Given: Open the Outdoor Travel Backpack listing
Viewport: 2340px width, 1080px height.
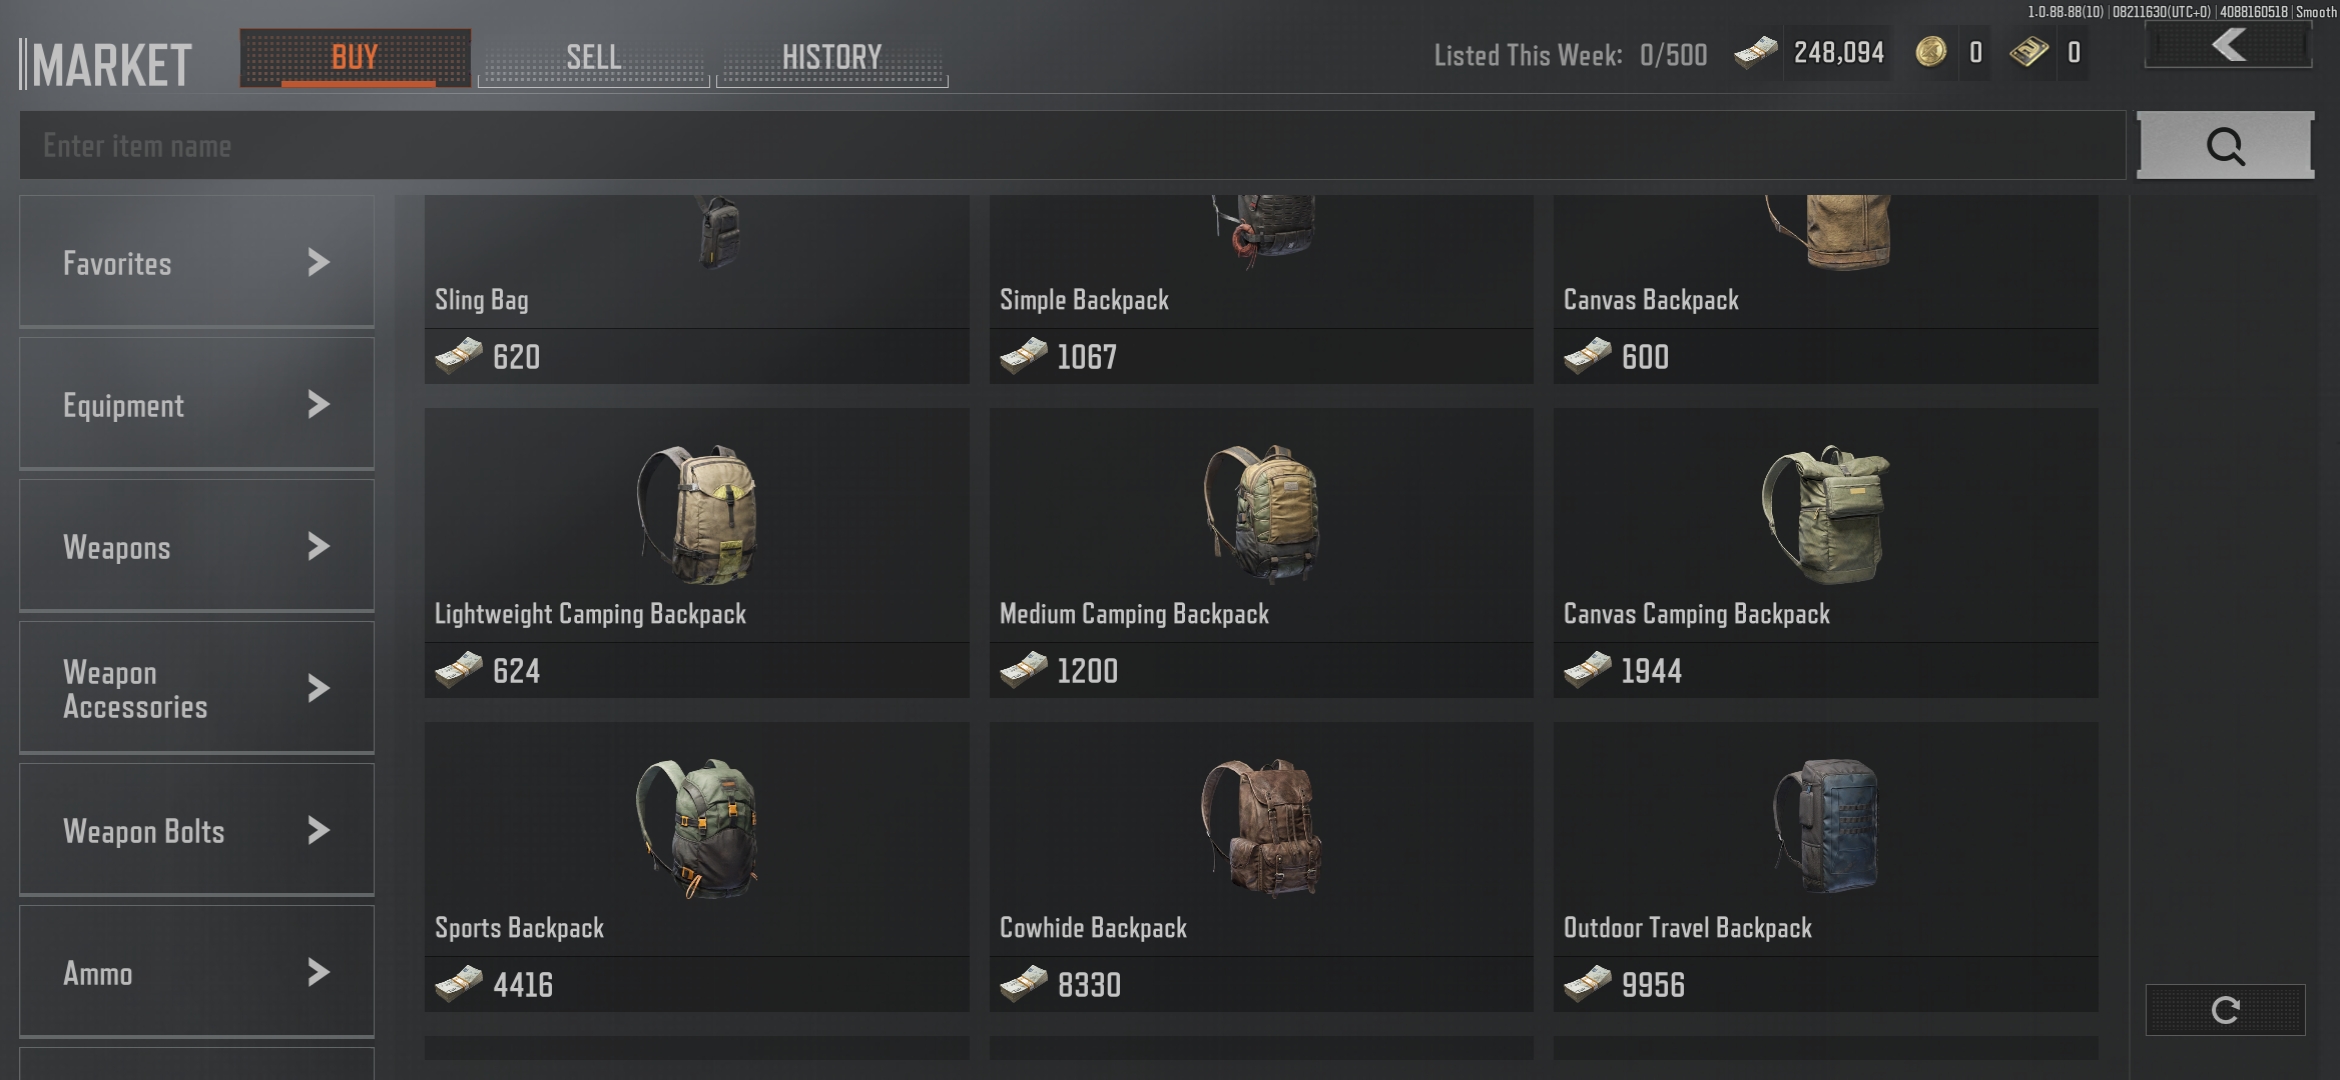Looking at the screenshot, I should [1825, 867].
